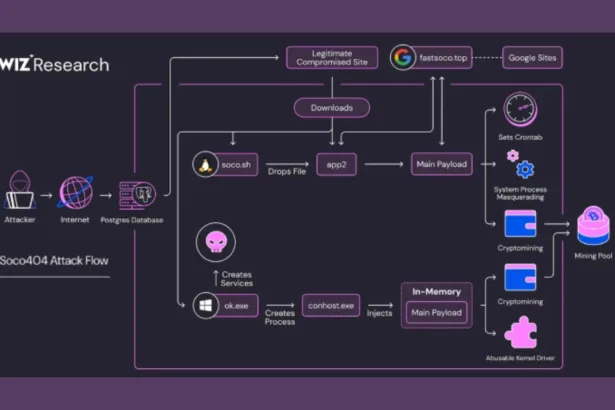Screen dimensions: 615x410
Task: Click the Mining Pool bitcoin icon
Action: click(x=593, y=226)
